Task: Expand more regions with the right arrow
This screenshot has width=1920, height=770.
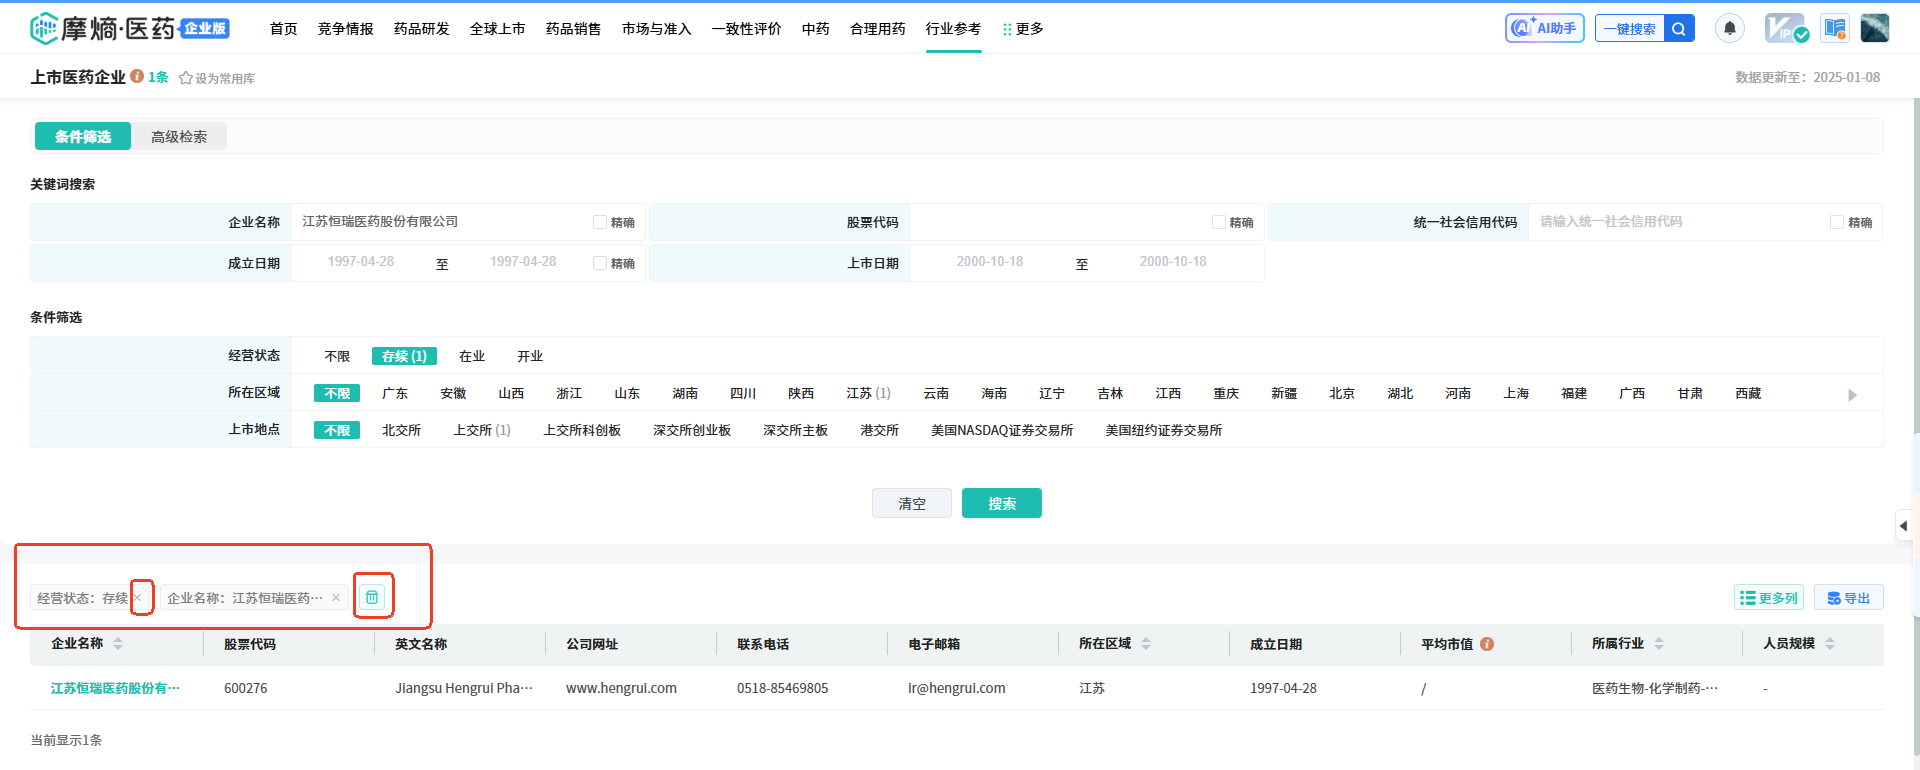Action: tap(1852, 395)
